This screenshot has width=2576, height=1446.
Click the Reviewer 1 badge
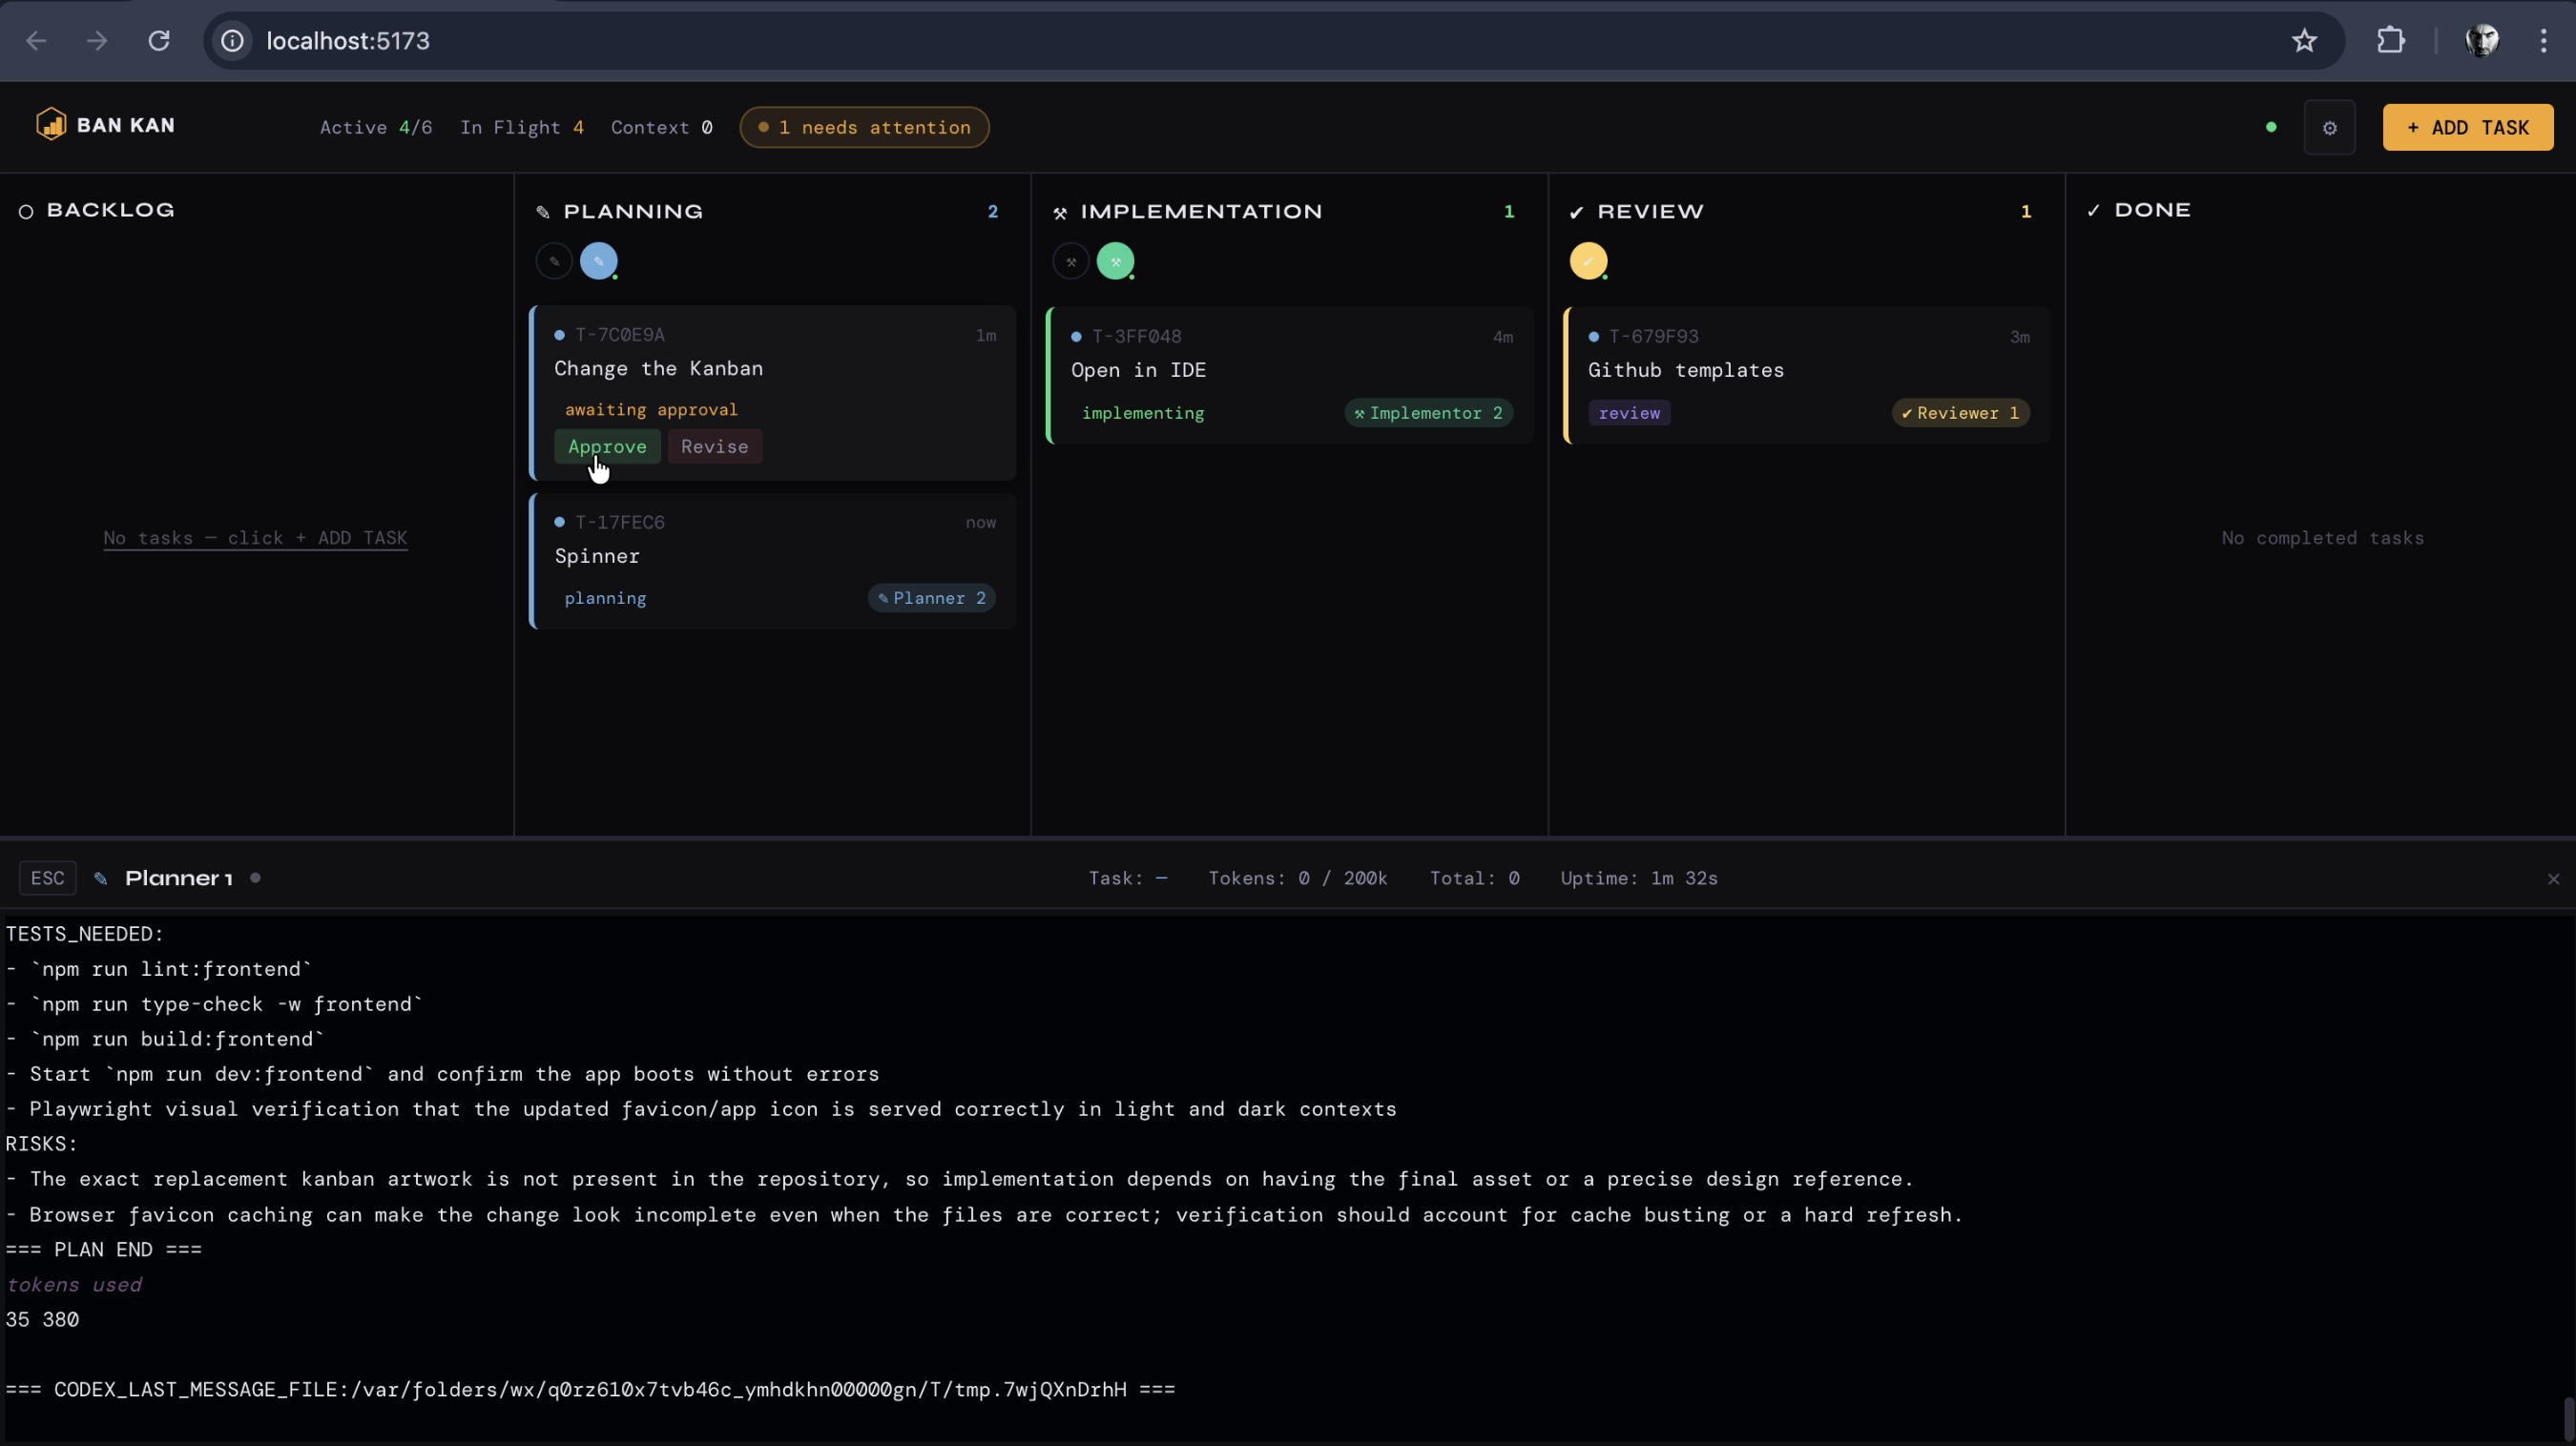tap(1959, 413)
